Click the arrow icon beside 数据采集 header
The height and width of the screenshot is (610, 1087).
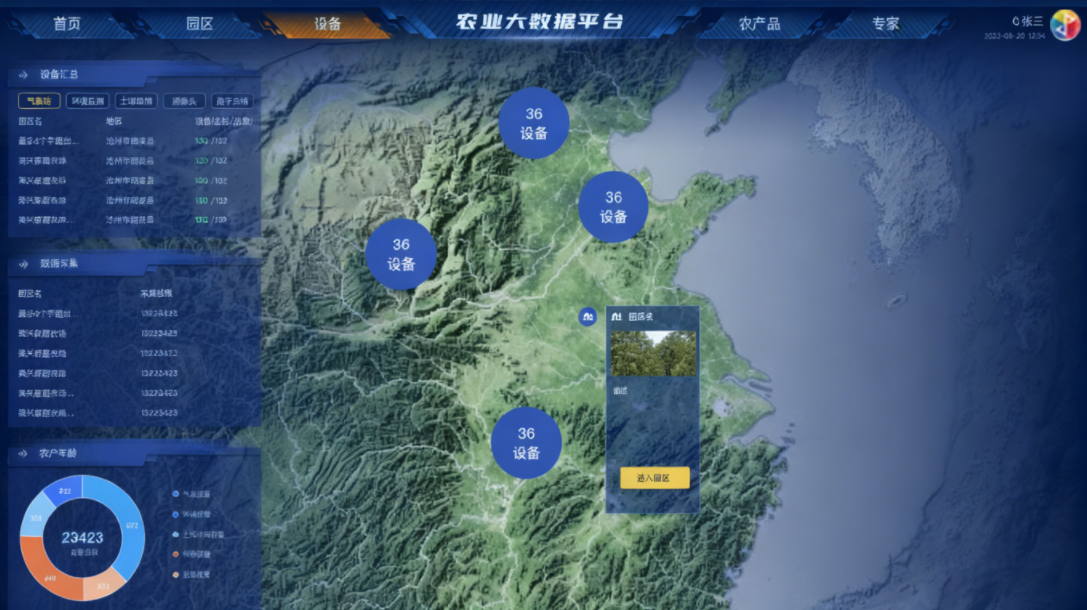tap(22, 264)
